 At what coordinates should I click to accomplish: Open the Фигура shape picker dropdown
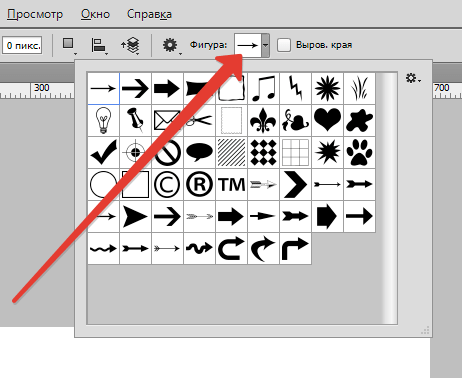pyautogui.click(x=265, y=45)
